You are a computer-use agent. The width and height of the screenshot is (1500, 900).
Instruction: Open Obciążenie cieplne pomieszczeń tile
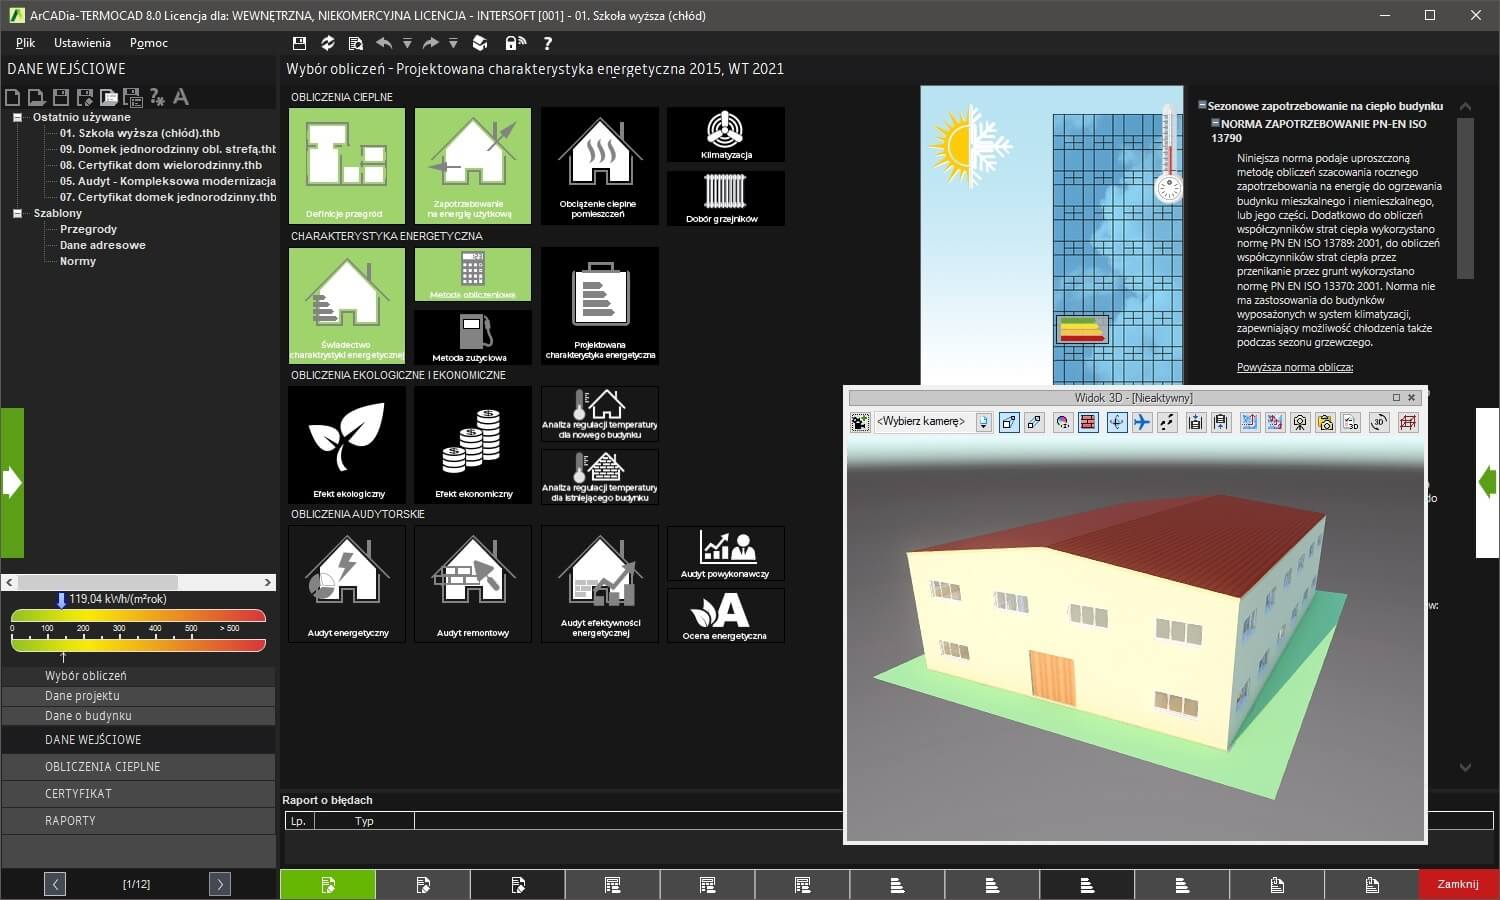pos(600,165)
